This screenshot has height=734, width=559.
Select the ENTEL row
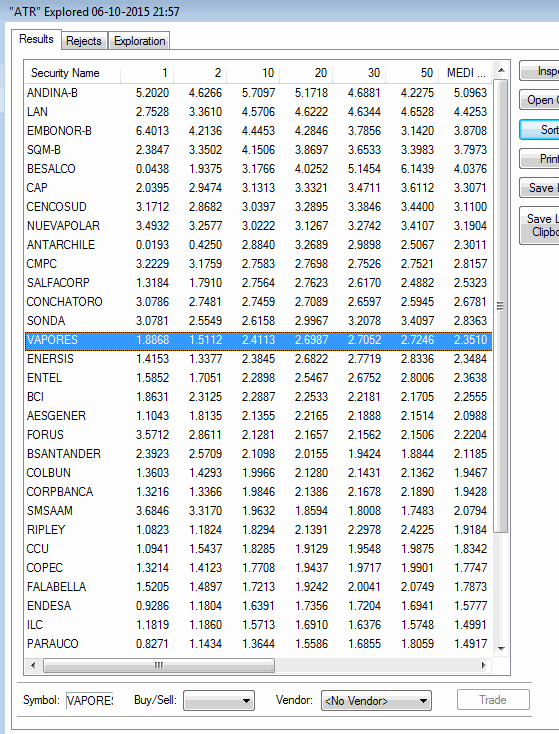coord(258,378)
